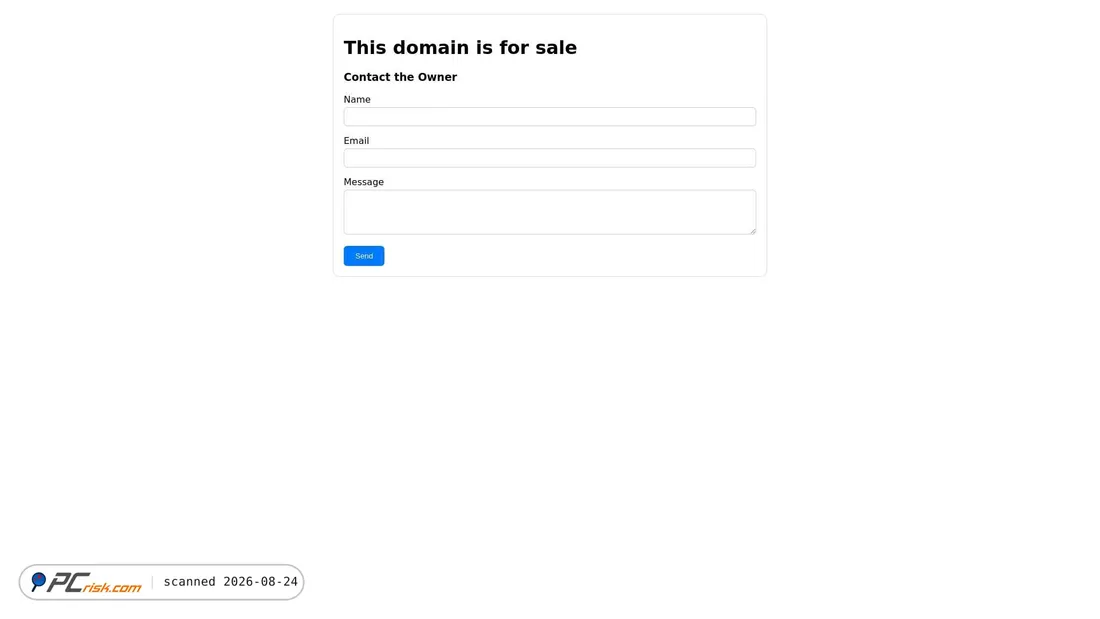1100x619 pixels.
Task: Click the orange 'risk.com' logo text
Action: (112, 587)
